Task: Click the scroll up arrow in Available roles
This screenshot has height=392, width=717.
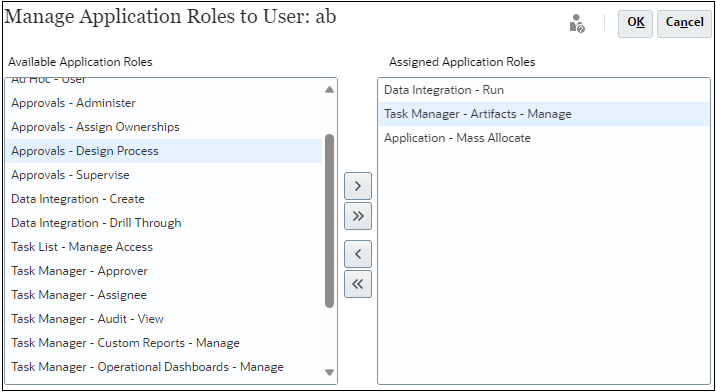Action: 329,90
